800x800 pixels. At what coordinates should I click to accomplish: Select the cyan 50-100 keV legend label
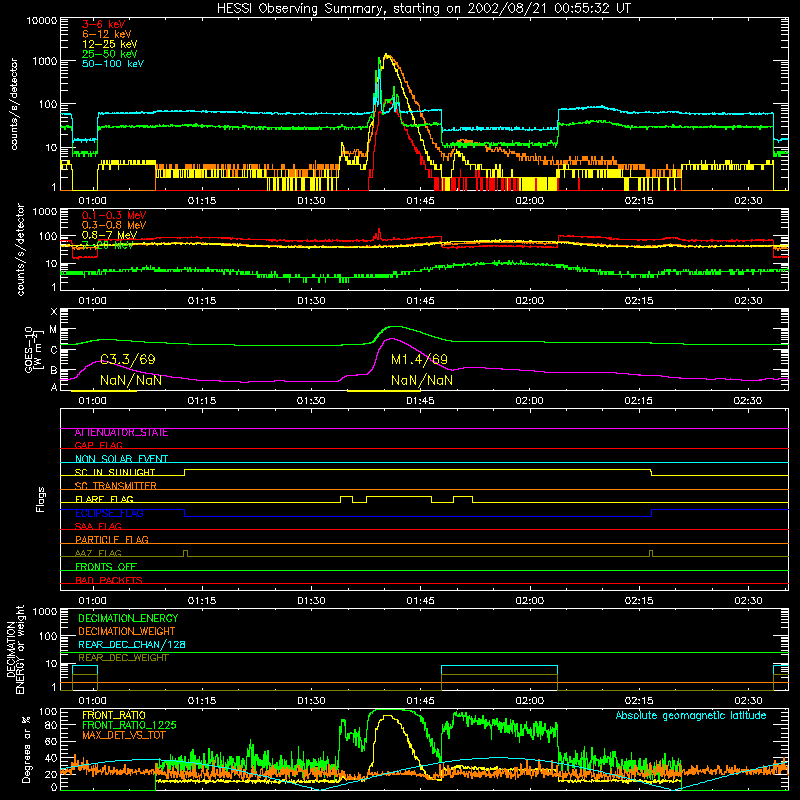click(113, 64)
